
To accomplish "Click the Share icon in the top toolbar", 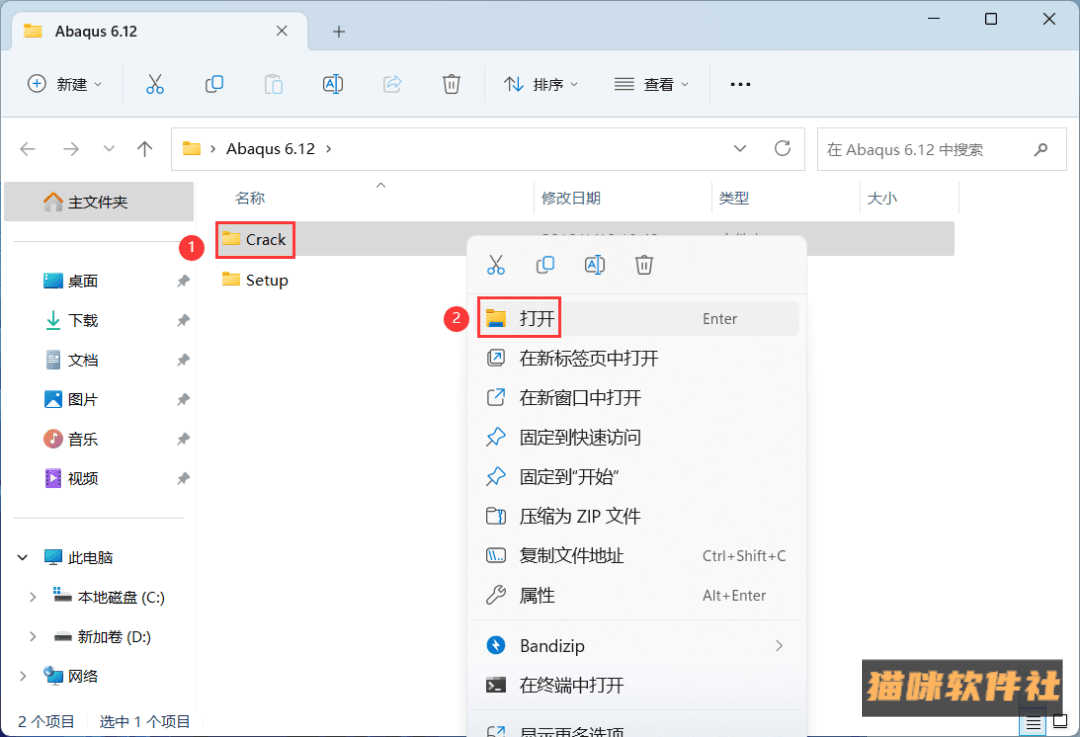I will 392,84.
